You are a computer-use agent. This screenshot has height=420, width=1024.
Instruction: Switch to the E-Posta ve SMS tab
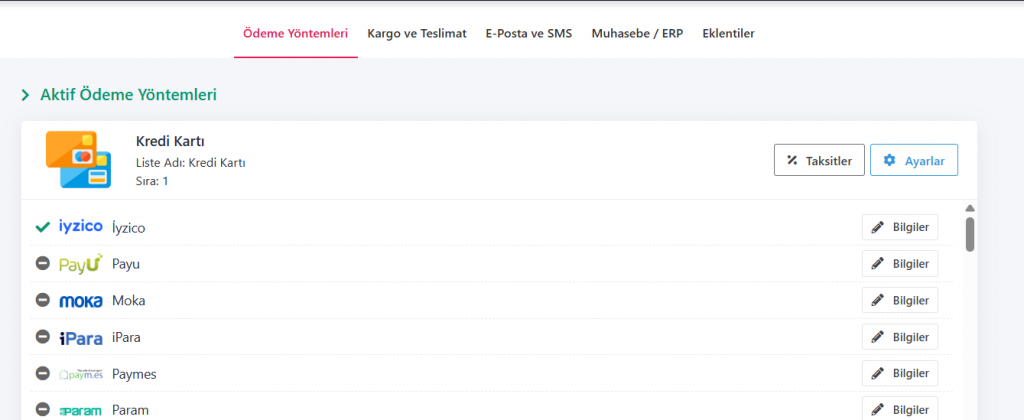click(x=528, y=33)
